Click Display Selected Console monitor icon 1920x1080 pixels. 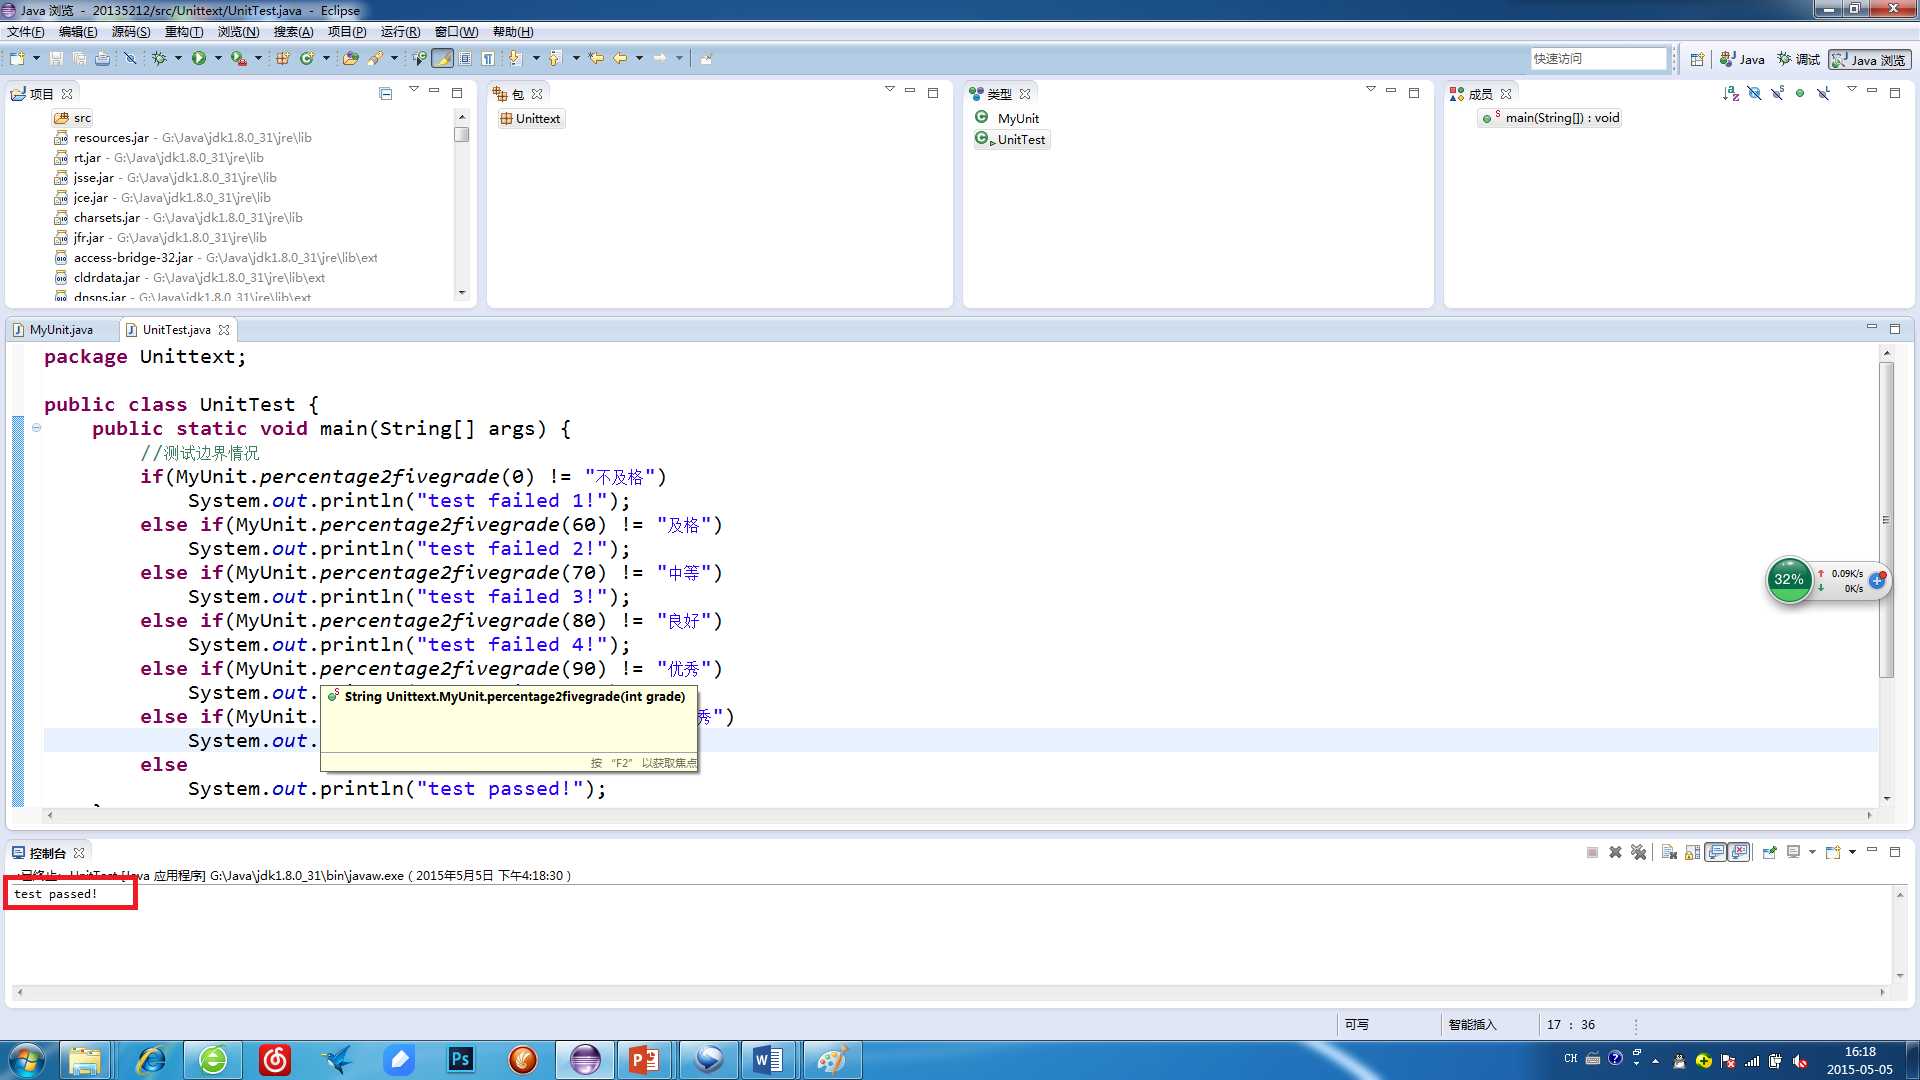(1793, 852)
